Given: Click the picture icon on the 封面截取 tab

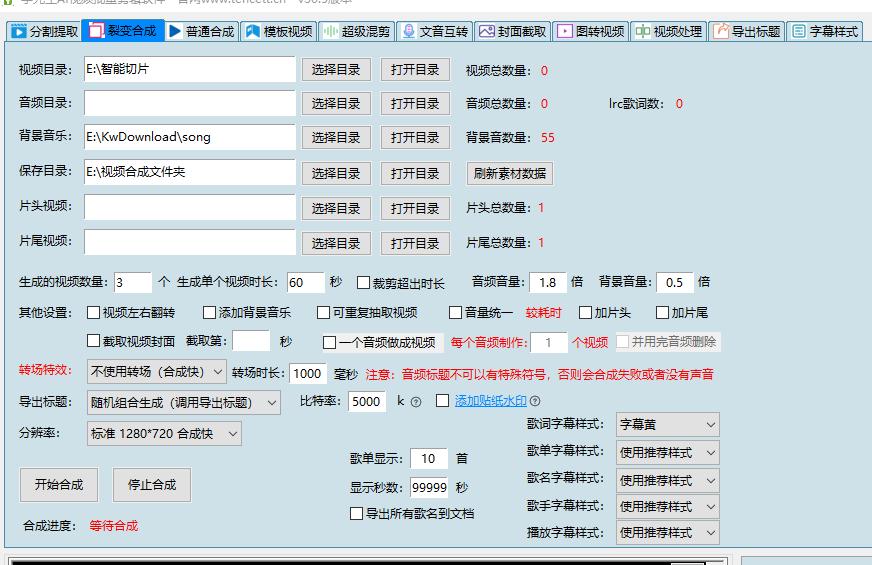Looking at the screenshot, I should pos(487,31).
